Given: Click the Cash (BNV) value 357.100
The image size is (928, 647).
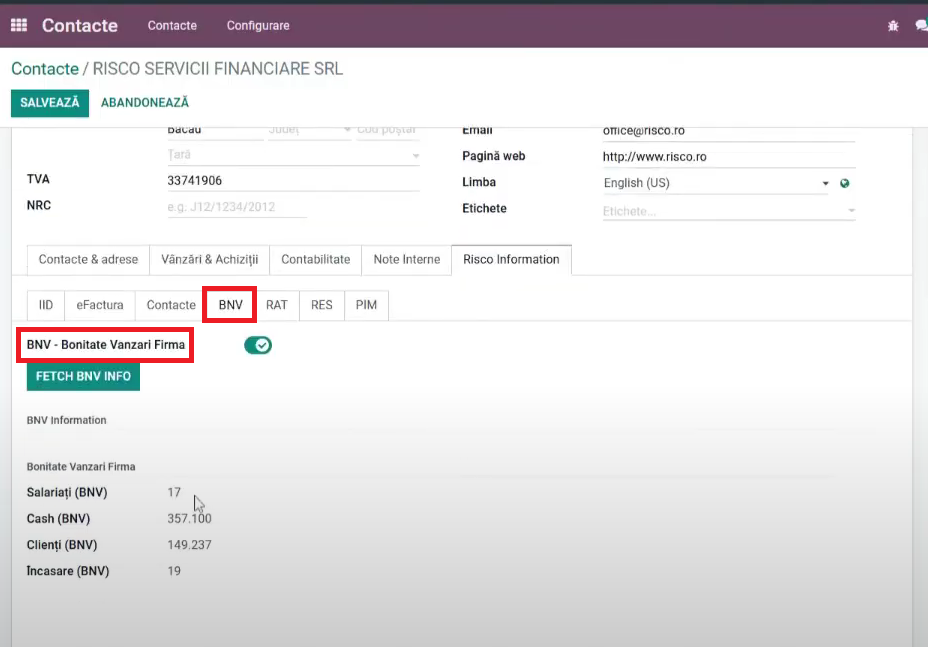Looking at the screenshot, I should (x=189, y=519).
